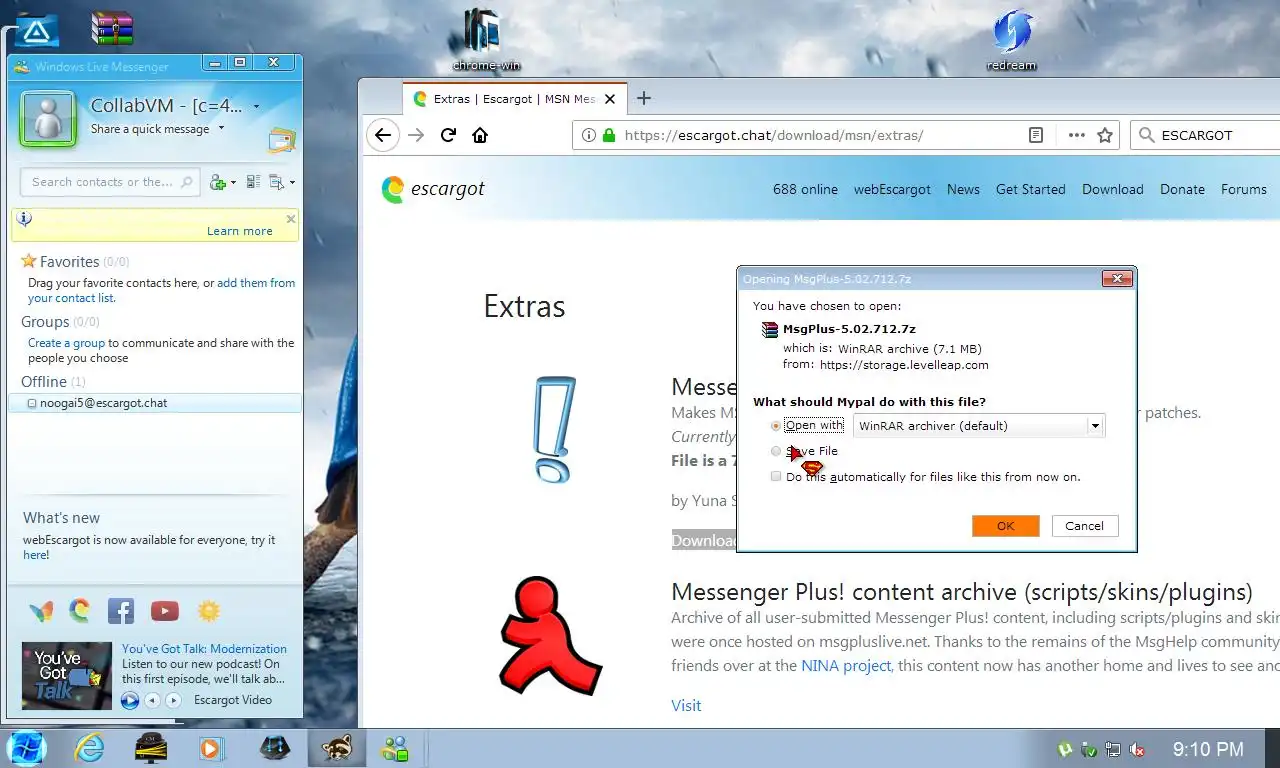The height and width of the screenshot is (768, 1280).
Task: Open the Facebook icon in Messenger
Action: pos(121,610)
